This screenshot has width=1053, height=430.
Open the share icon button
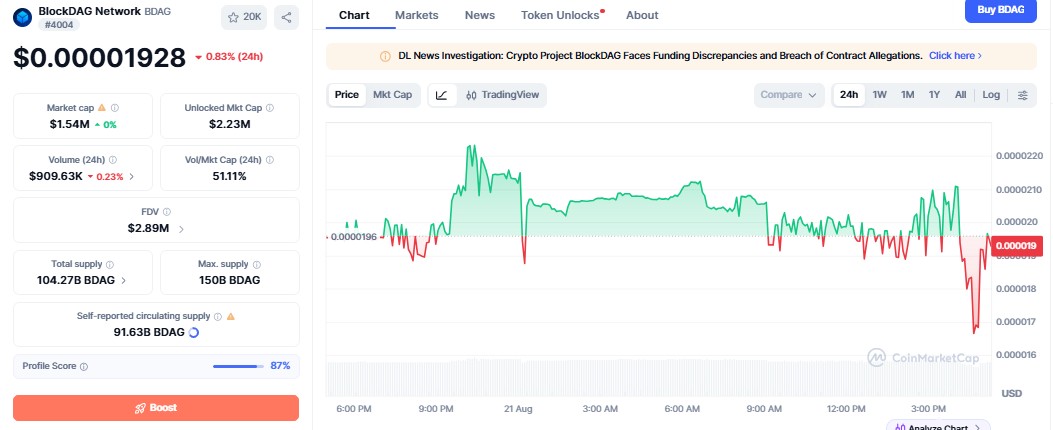coord(286,17)
